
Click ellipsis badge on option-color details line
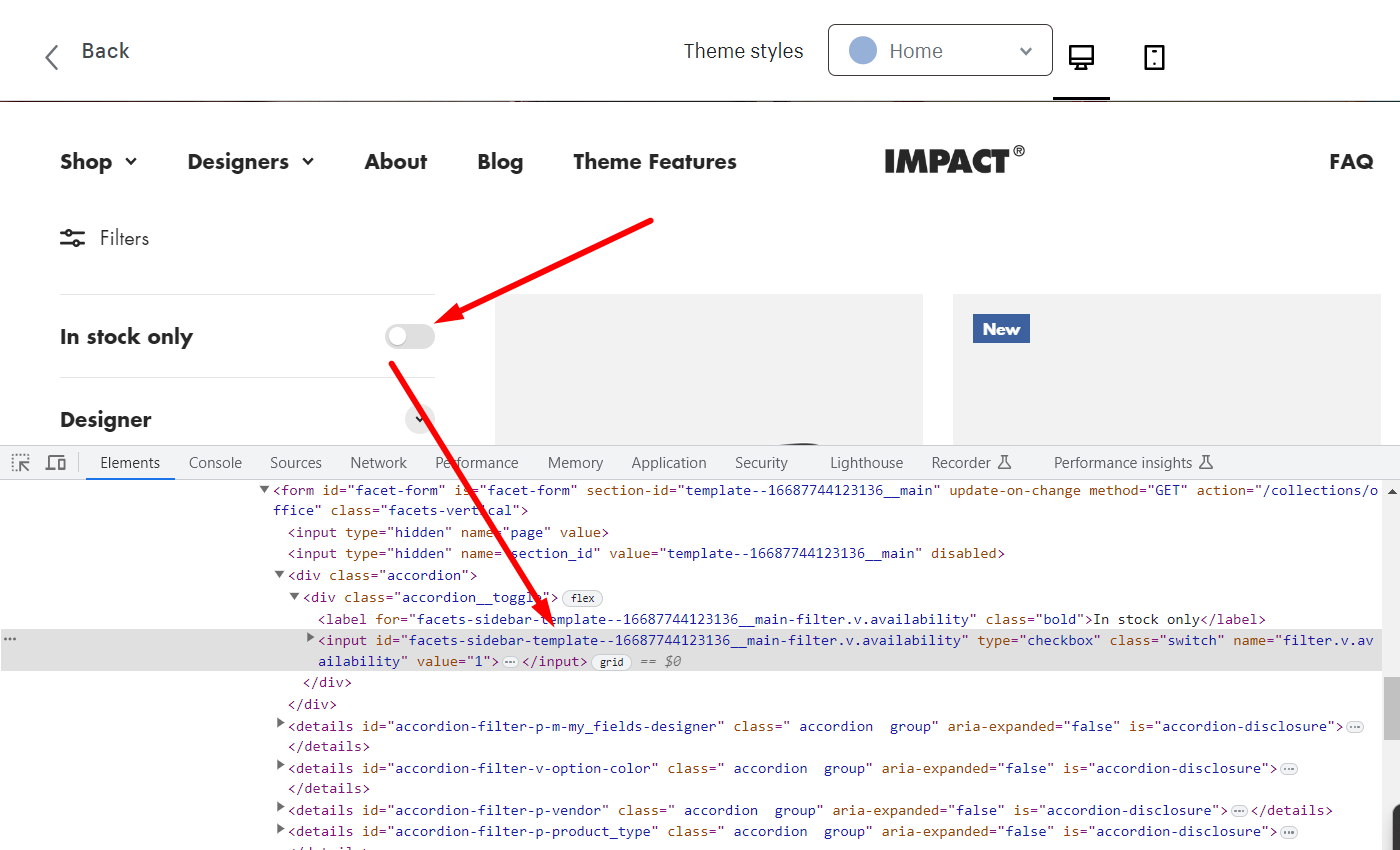[1289, 769]
